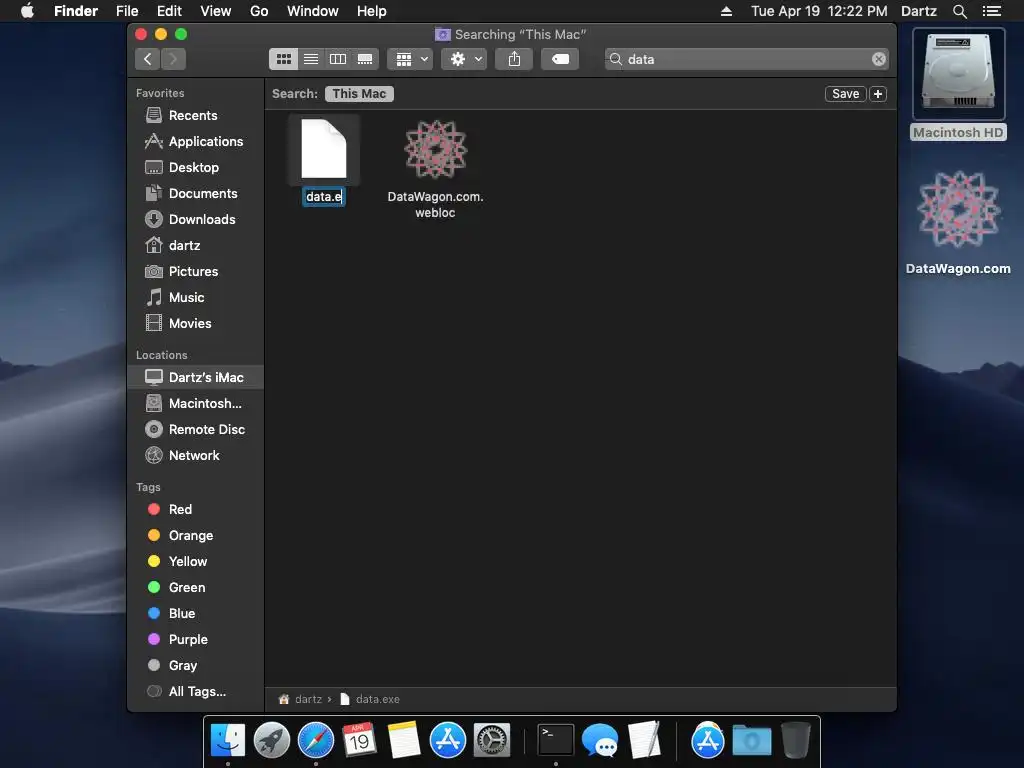Screen dimensions: 1024x768
Task: Switch to icon view
Action: coord(283,59)
